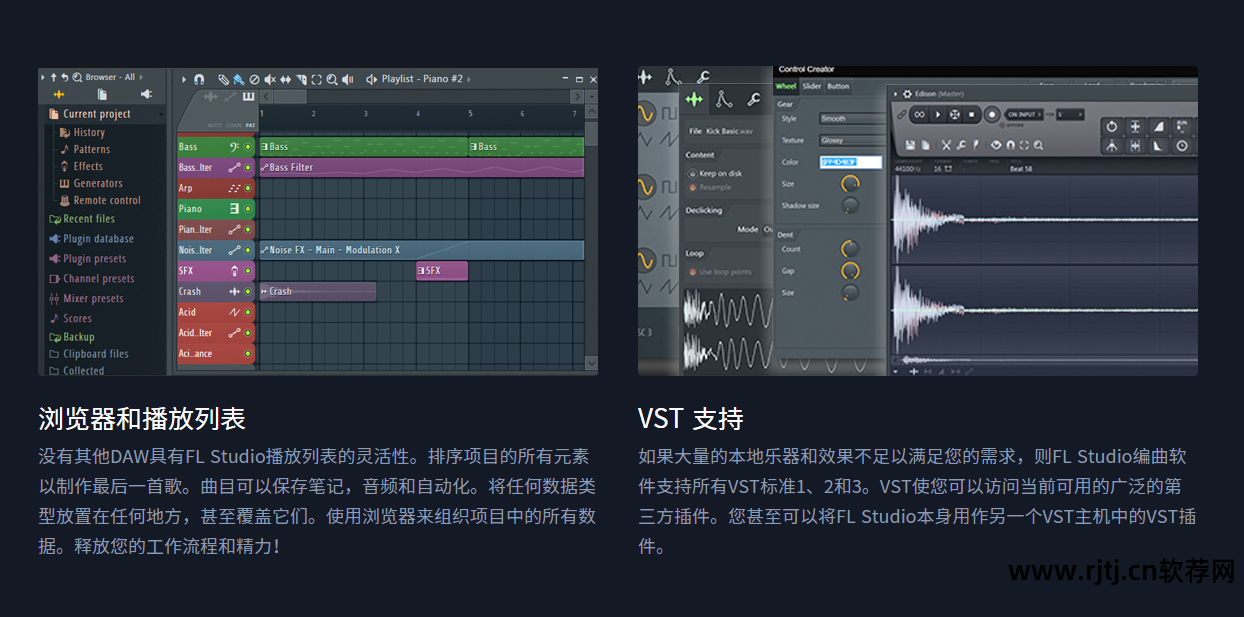Screen dimensions: 1244x617
Task: Select the Noise FX Main Modulation X clip
Action: (421, 250)
